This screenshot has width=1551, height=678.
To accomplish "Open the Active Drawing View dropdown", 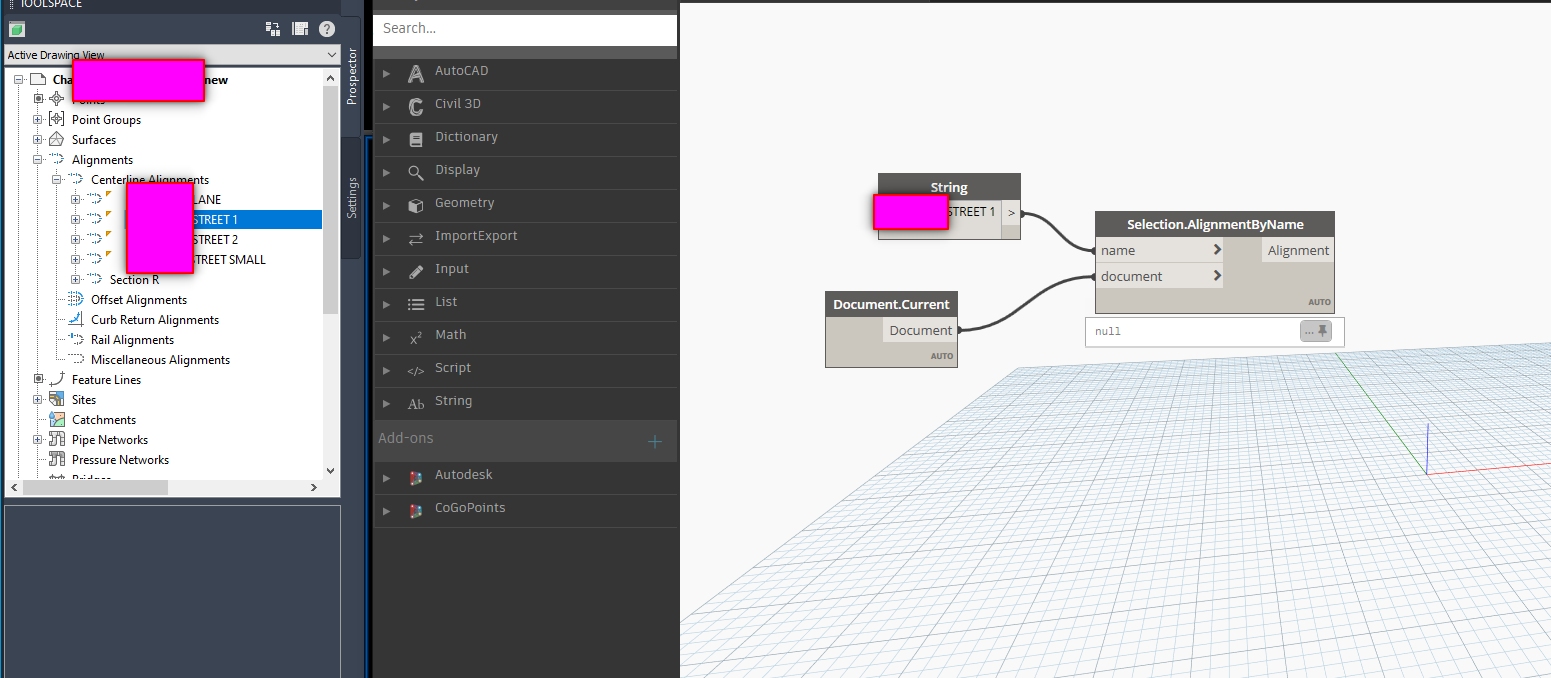I will 172,55.
